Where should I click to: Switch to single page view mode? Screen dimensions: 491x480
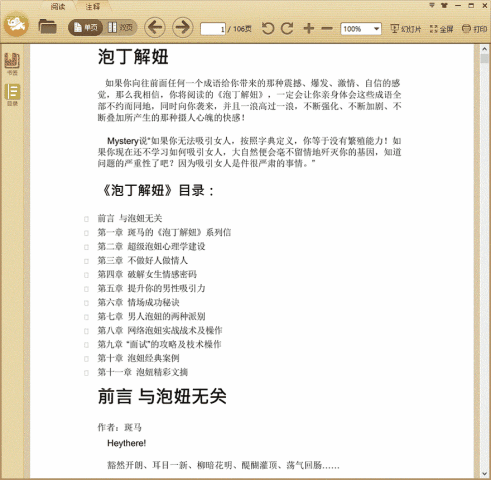point(85,28)
